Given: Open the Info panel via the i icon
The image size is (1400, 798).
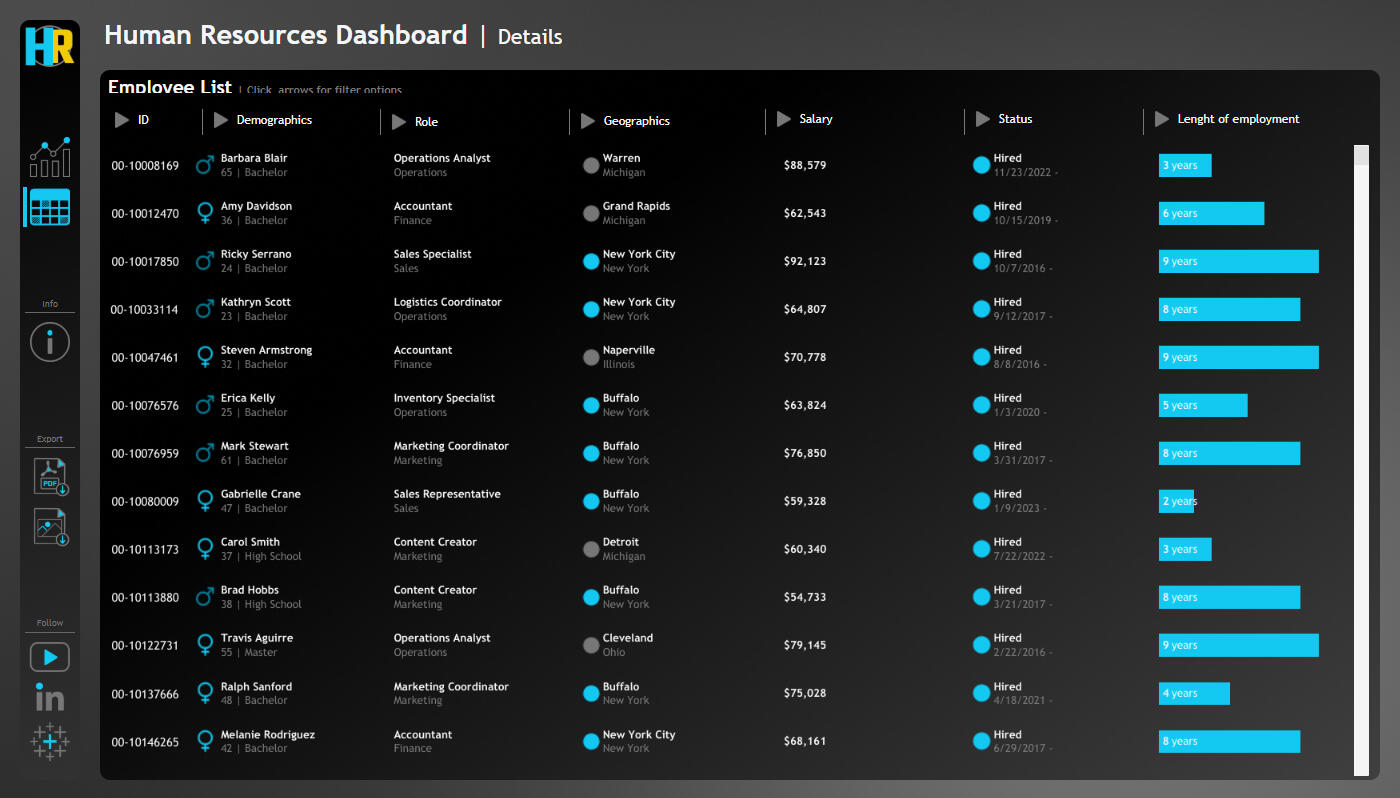Looking at the screenshot, I should 48,341.
